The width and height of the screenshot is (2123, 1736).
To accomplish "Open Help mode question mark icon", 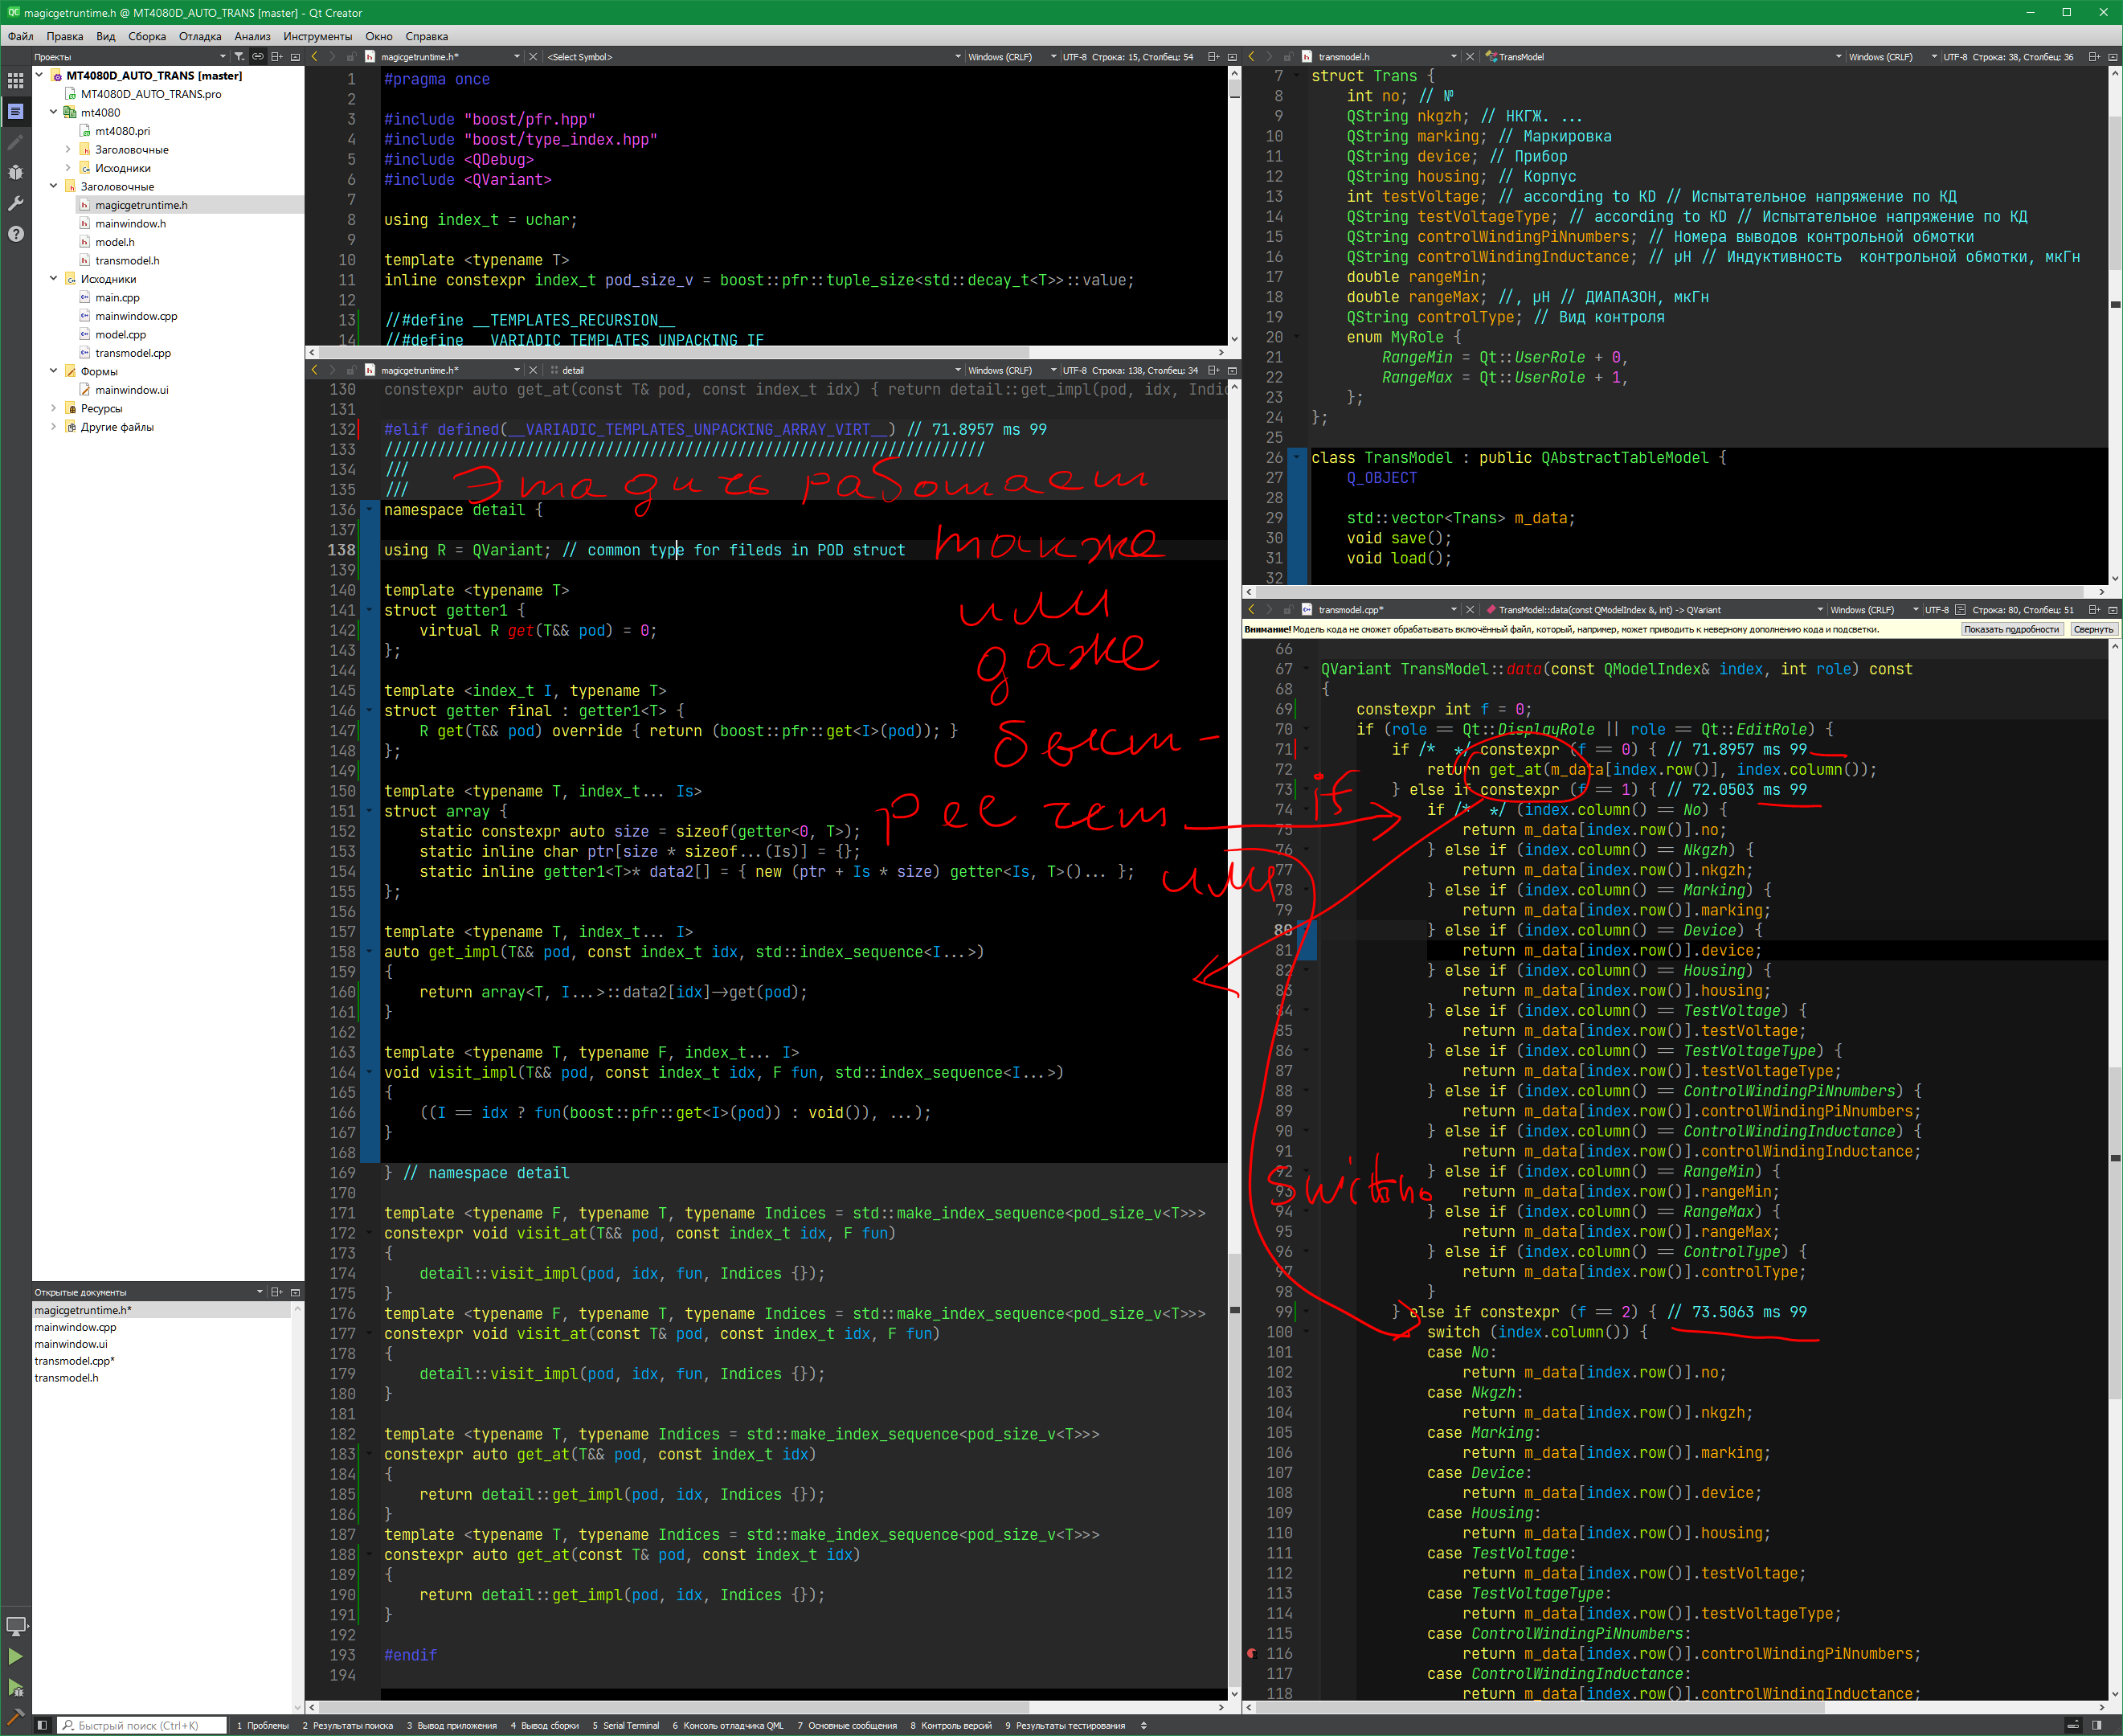I will coord(15,234).
